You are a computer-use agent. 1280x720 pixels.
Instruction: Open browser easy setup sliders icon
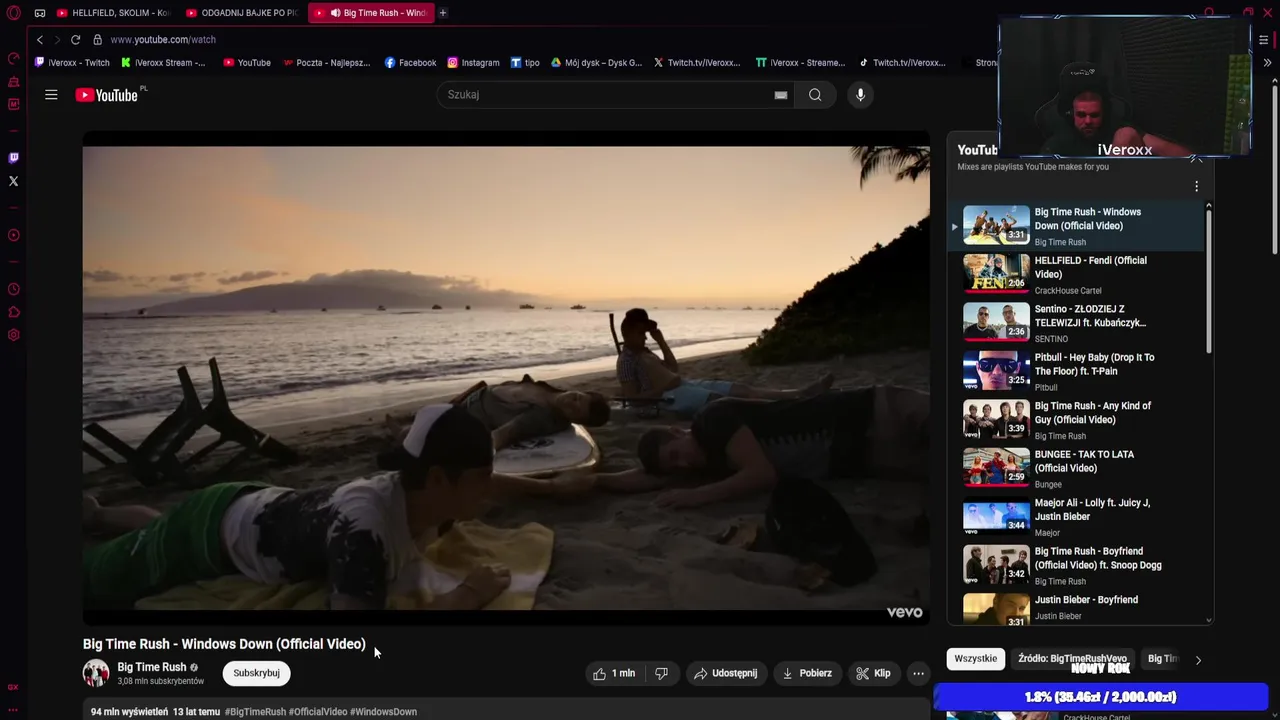click(x=1263, y=40)
